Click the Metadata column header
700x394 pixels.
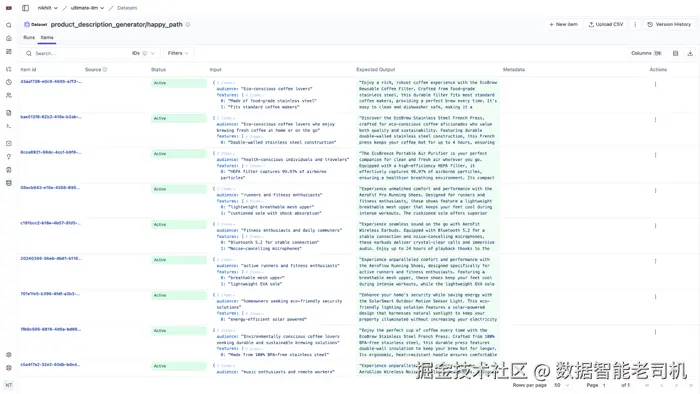[x=514, y=70]
